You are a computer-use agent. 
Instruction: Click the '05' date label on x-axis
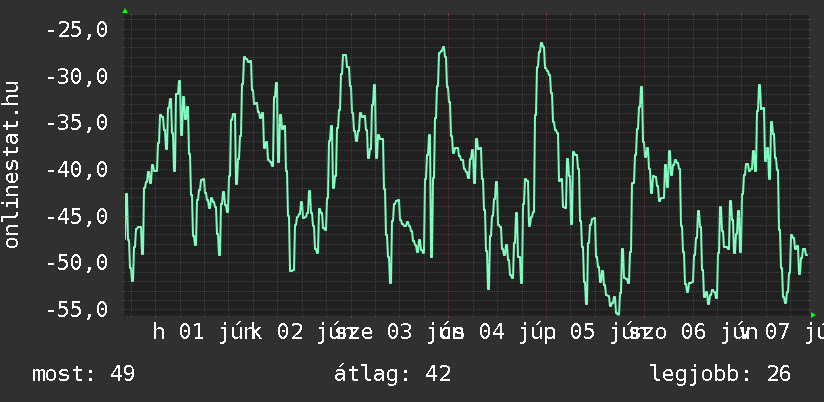pyautogui.click(x=583, y=332)
